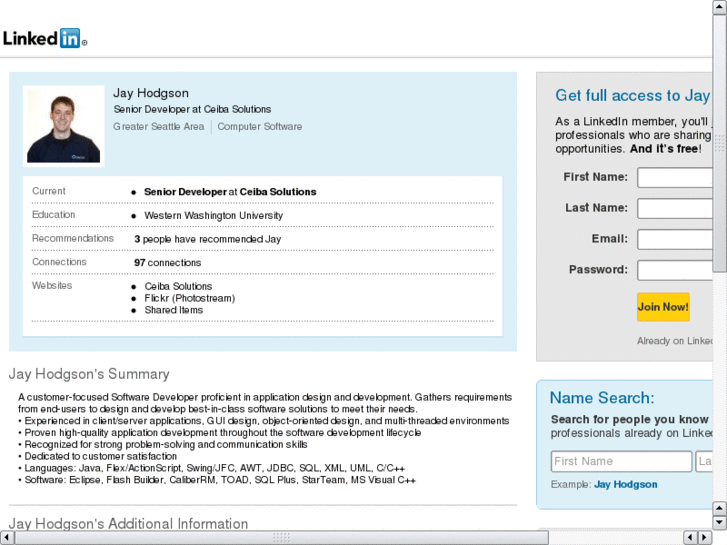The width and height of the screenshot is (727, 545).
Task: Click the LinkedIn logo
Action: 45,38
